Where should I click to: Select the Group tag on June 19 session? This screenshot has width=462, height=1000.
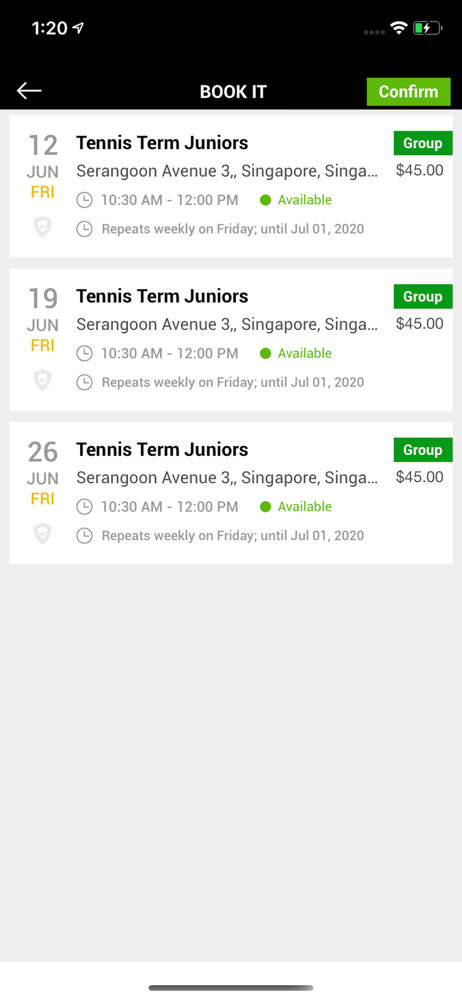[x=422, y=297]
